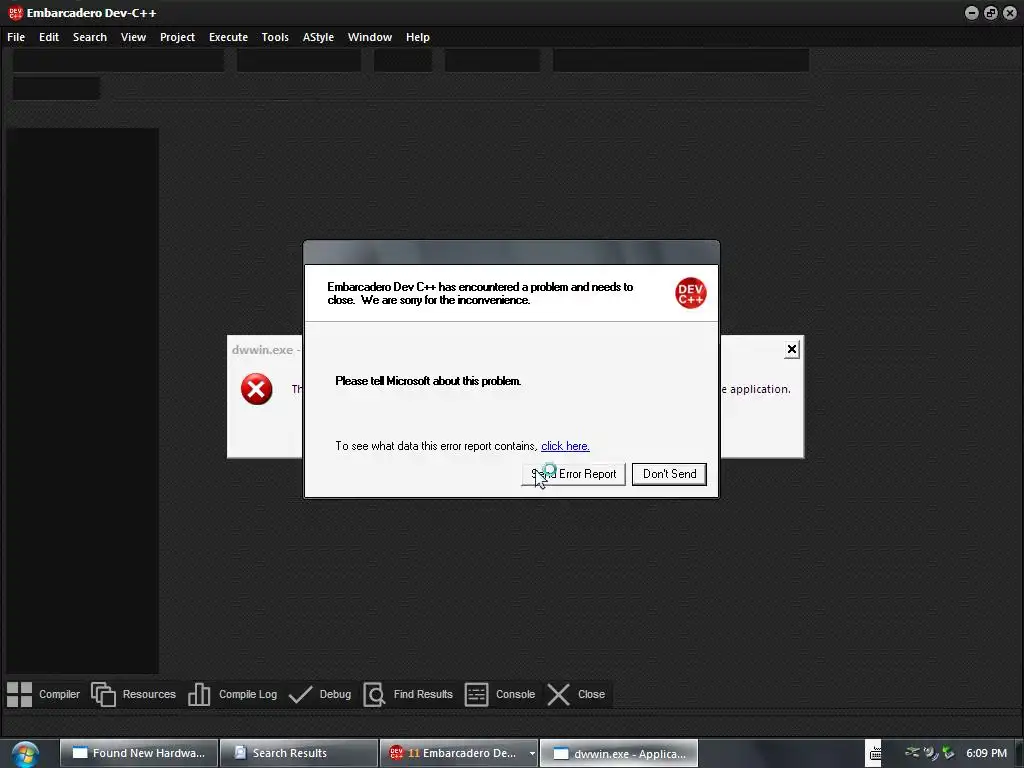
Task: Click the Embarcadero Dev-C++ title bar icon
Action: pos(15,12)
